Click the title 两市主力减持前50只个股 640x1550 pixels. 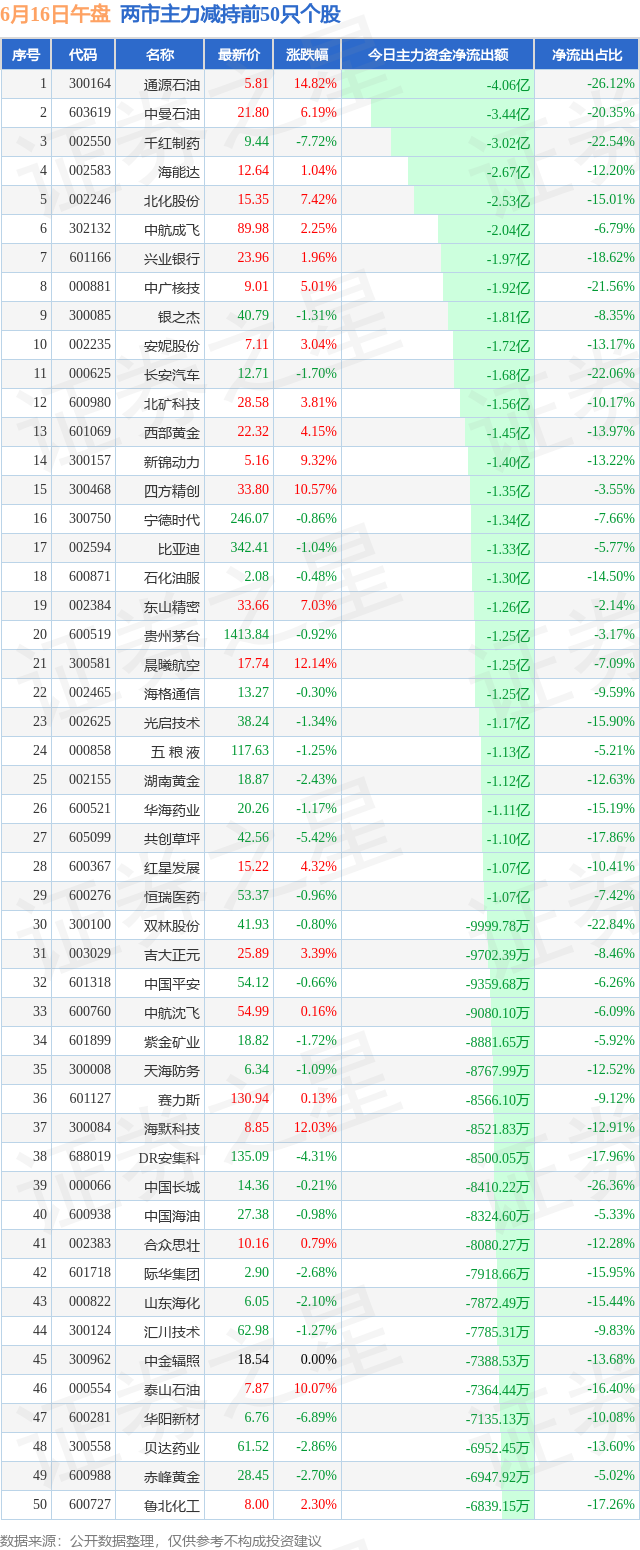tap(230, 15)
